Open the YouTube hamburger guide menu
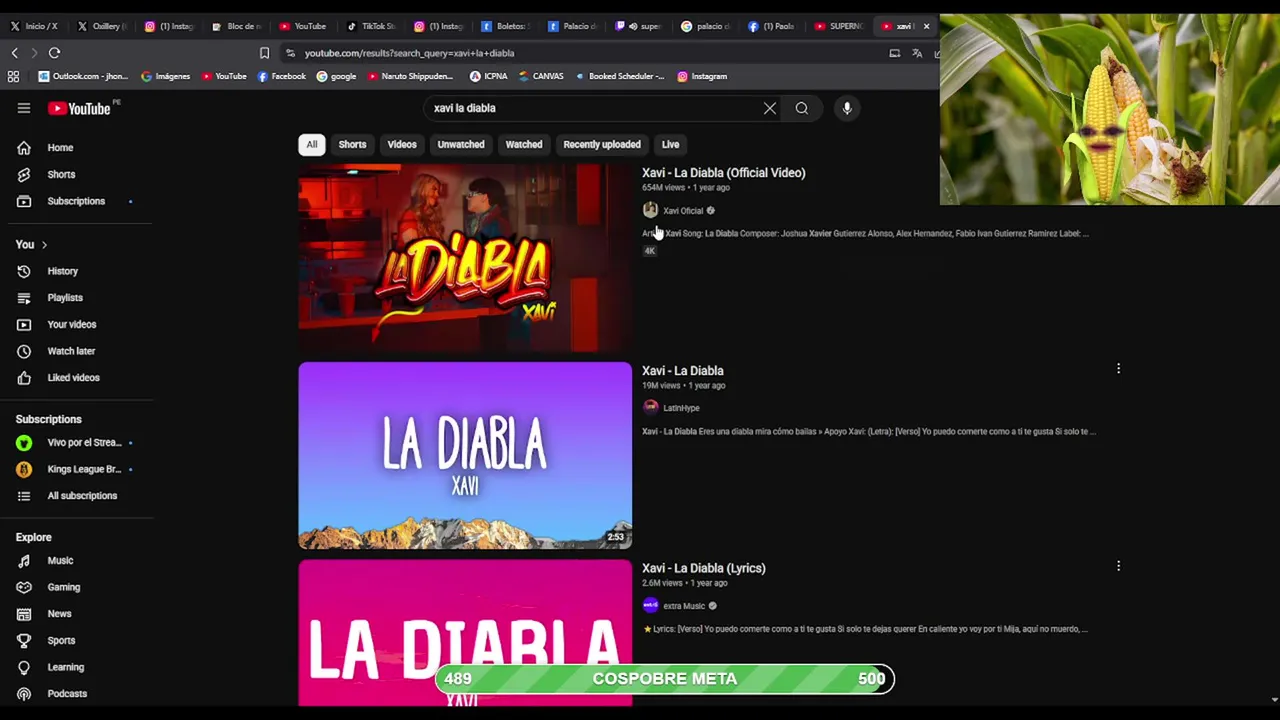Image resolution: width=1280 pixels, height=720 pixels. 24,108
